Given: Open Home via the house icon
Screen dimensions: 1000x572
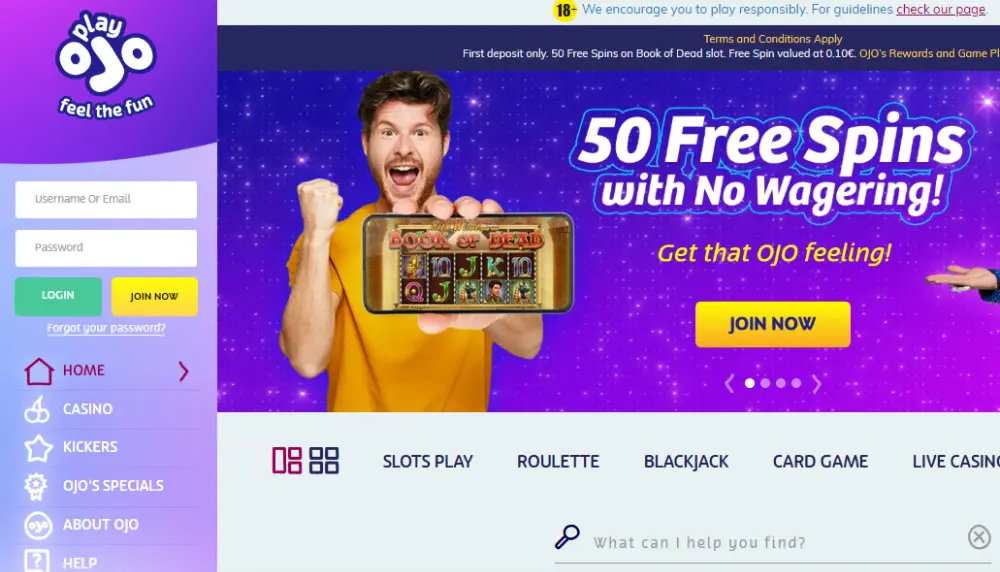Looking at the screenshot, I should pyautogui.click(x=38, y=371).
